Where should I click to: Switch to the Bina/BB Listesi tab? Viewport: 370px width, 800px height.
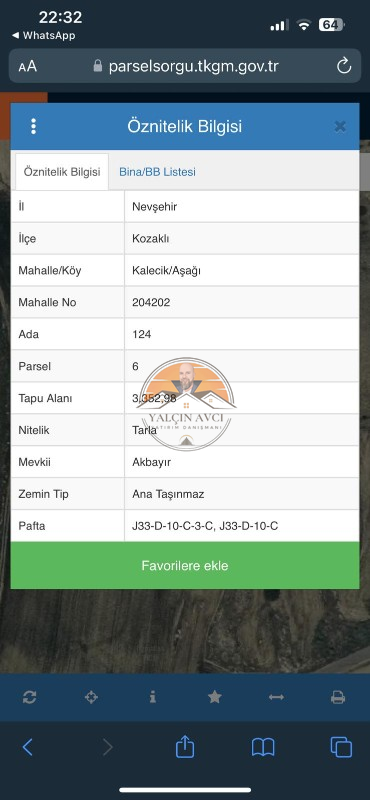(x=157, y=172)
